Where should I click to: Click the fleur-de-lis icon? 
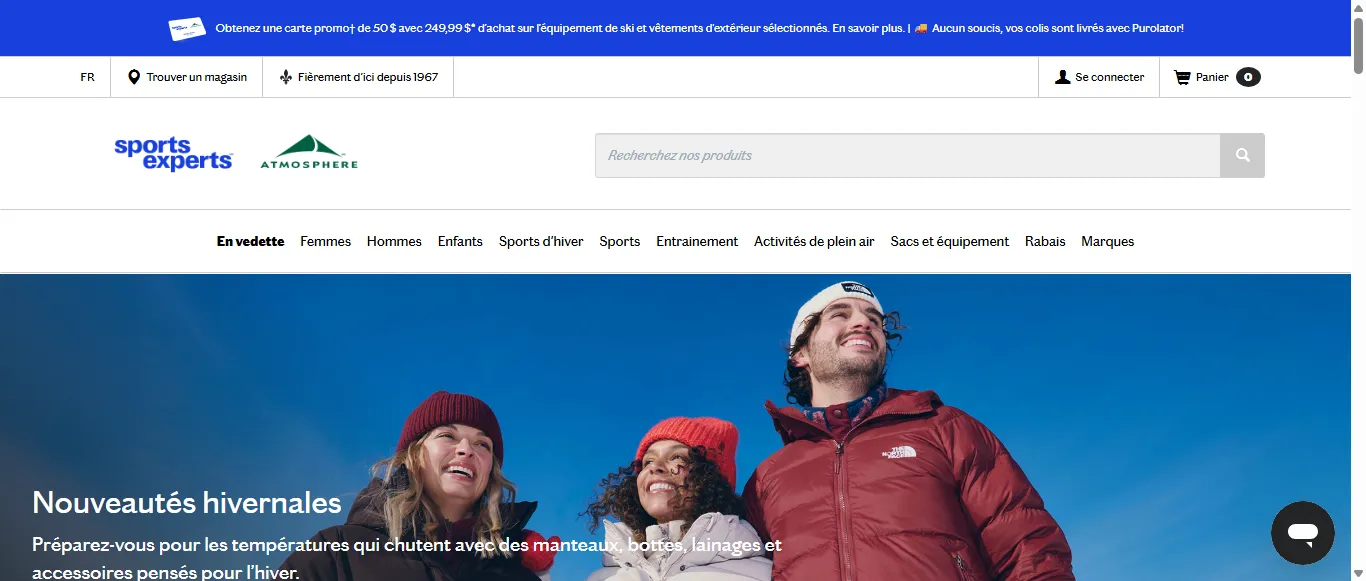point(286,77)
